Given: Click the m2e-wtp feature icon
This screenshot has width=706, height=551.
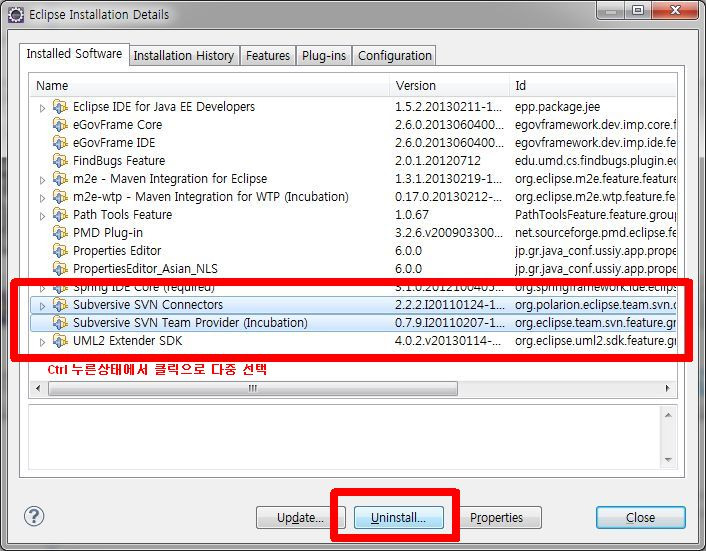Looking at the screenshot, I should tap(60, 197).
